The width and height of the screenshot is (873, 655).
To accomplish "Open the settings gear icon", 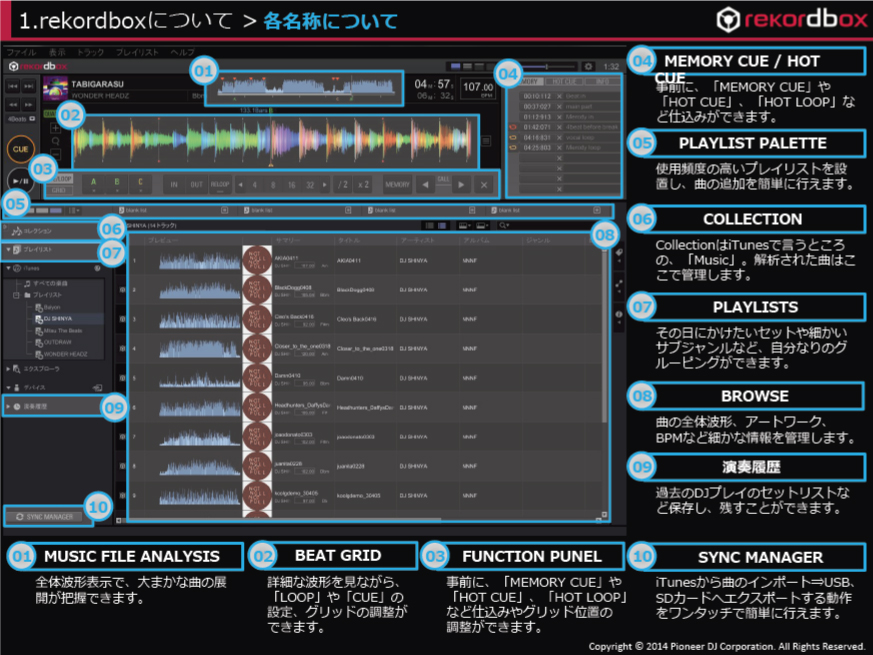I will coord(588,66).
